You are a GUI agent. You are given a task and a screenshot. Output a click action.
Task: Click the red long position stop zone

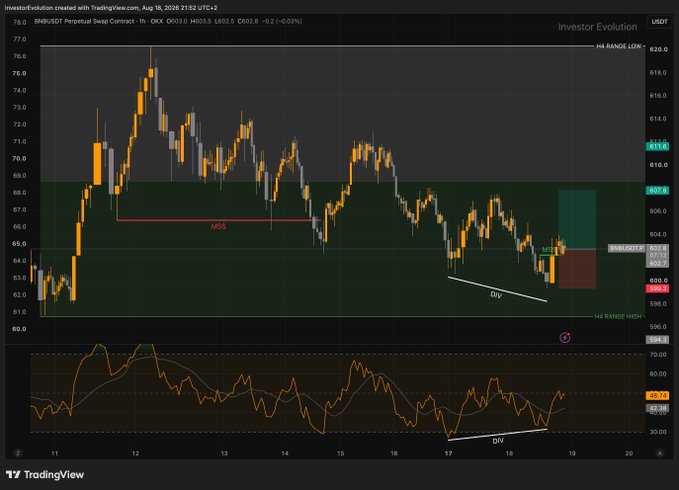pyautogui.click(x=577, y=269)
